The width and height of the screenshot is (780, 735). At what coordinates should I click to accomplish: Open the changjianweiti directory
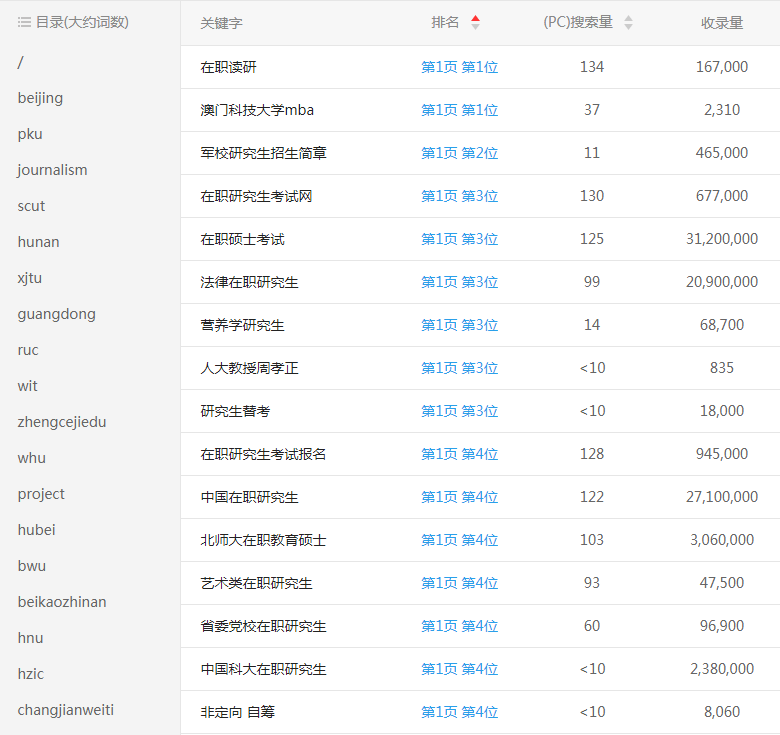[x=65, y=710]
